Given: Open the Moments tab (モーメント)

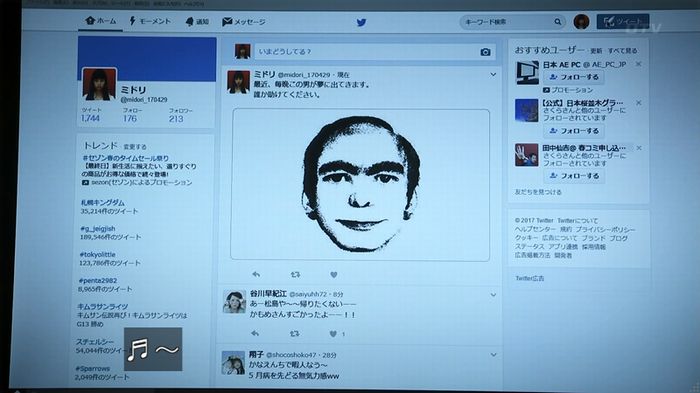Looking at the screenshot, I should click(x=150, y=21).
